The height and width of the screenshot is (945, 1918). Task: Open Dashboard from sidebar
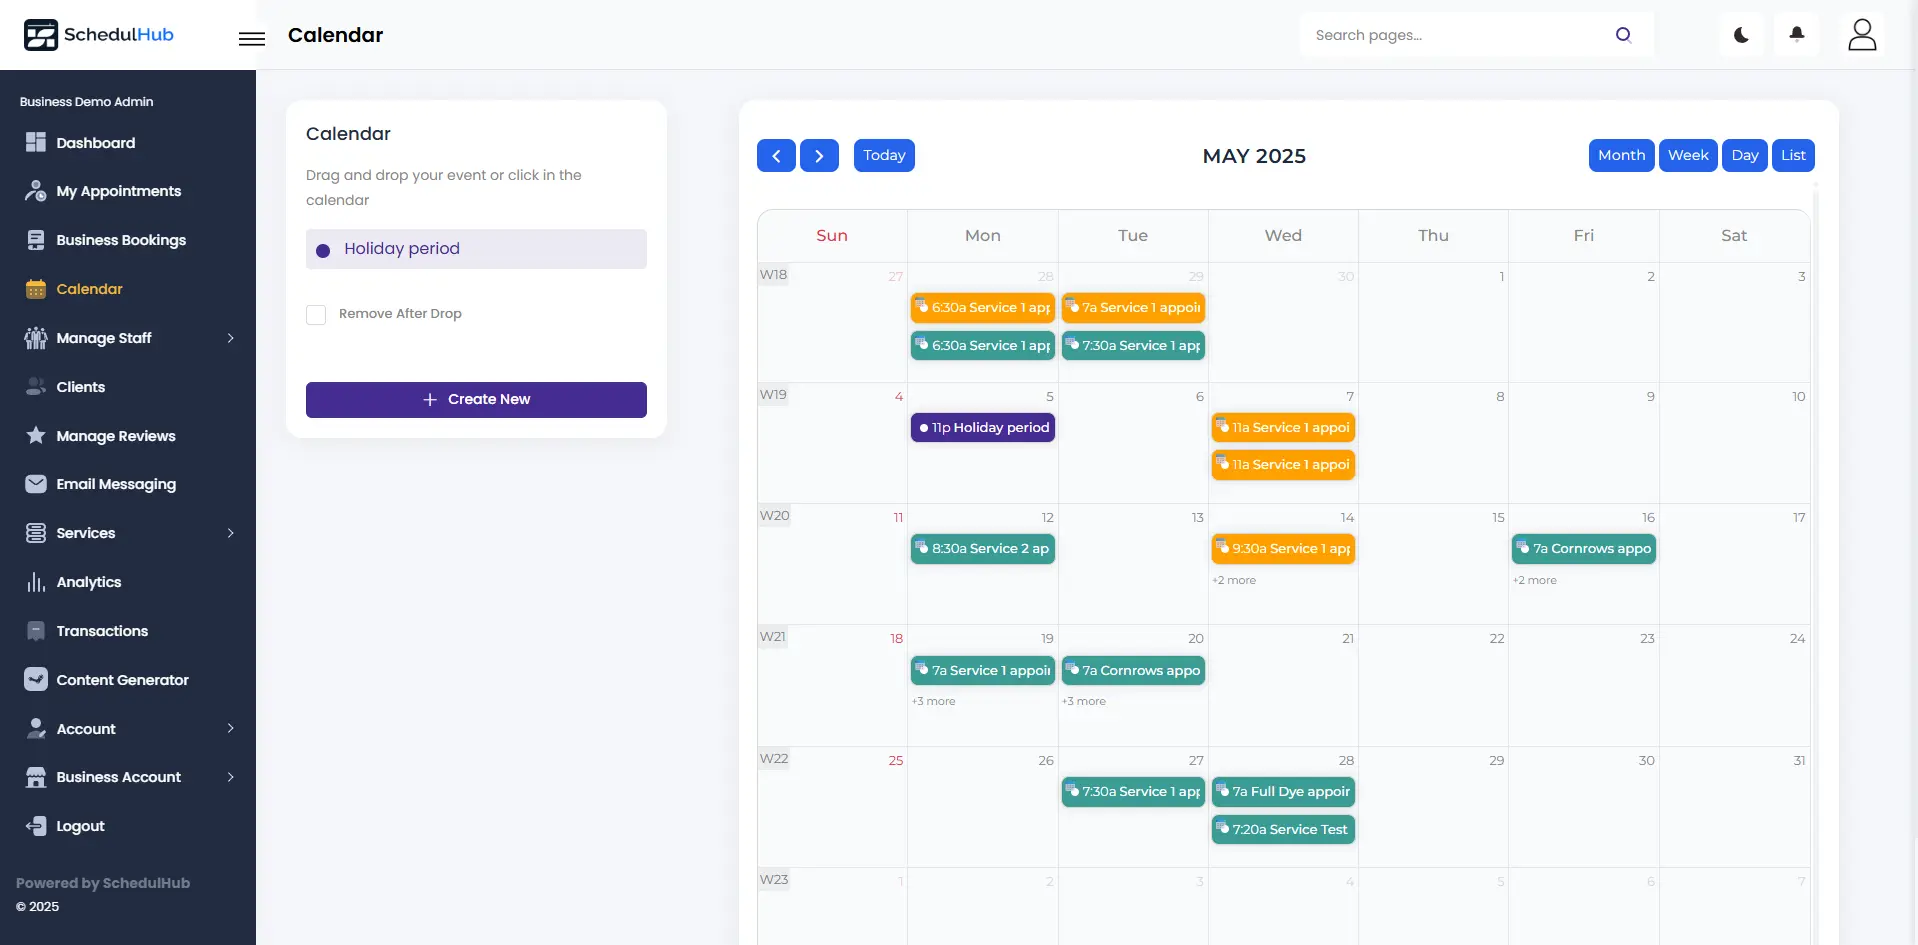click(96, 143)
